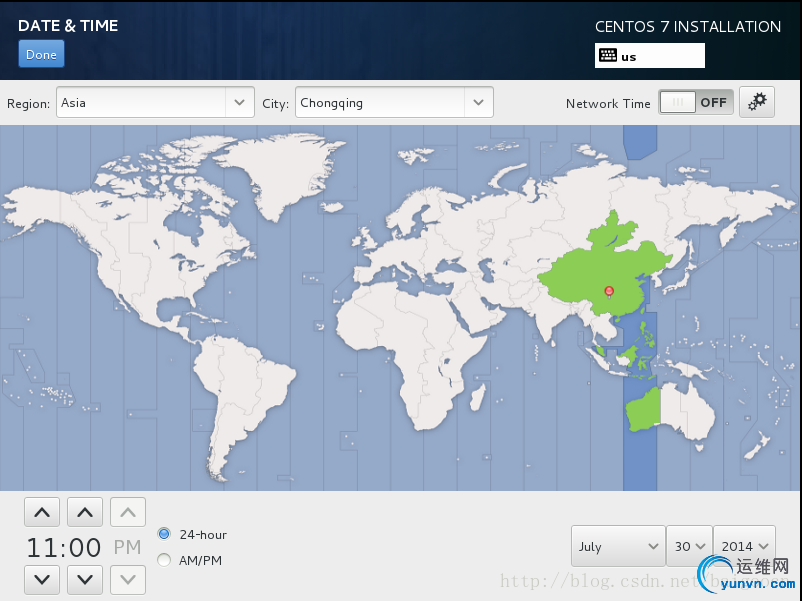
Task: Click the Region label
Action: 28,103
